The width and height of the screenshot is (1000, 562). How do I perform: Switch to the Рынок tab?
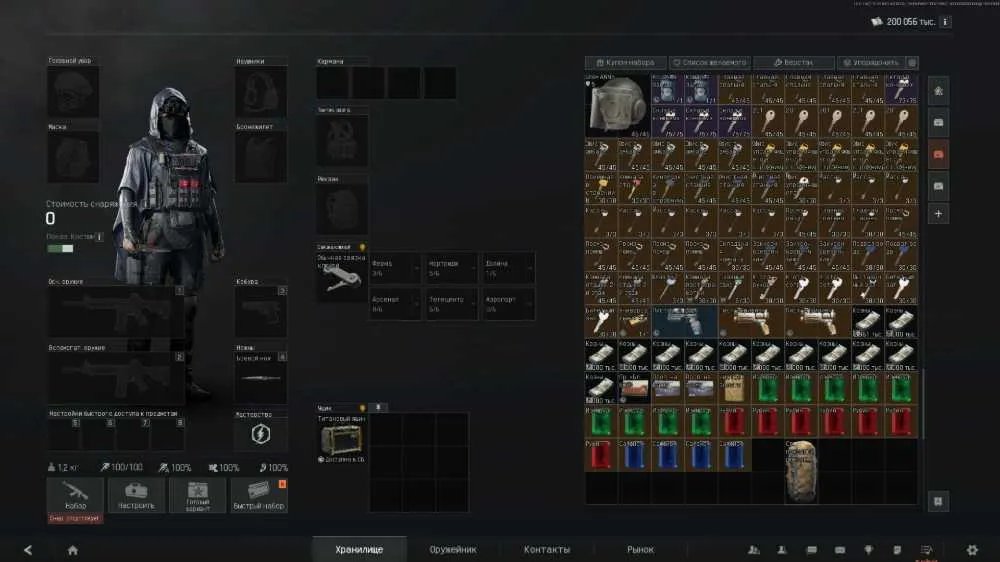coord(640,549)
